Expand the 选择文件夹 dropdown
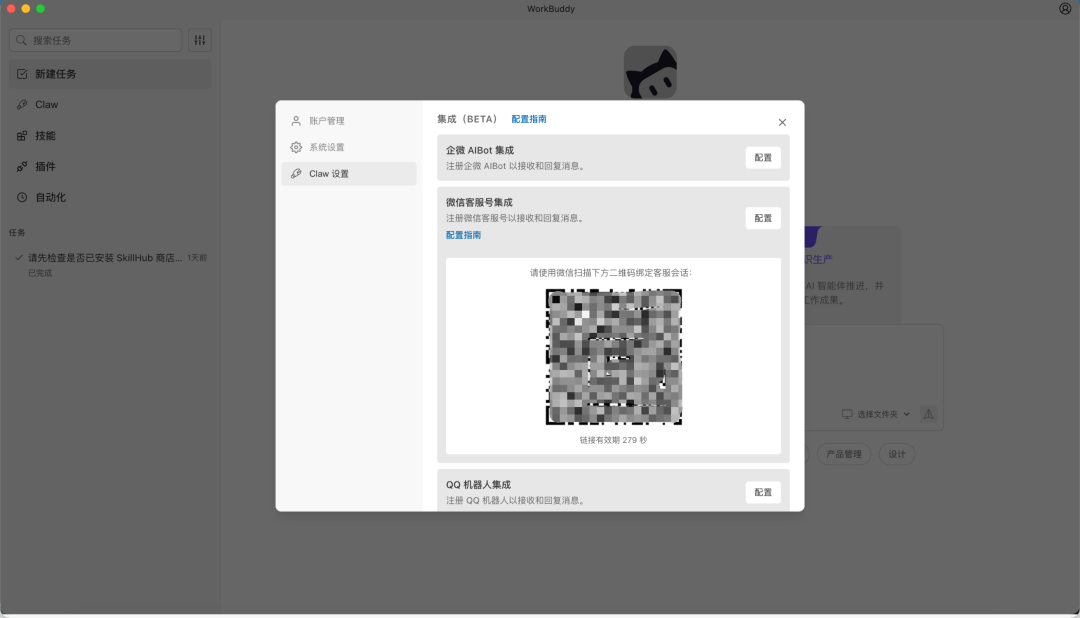Image resolution: width=1080 pixels, height=618 pixels. (x=877, y=414)
